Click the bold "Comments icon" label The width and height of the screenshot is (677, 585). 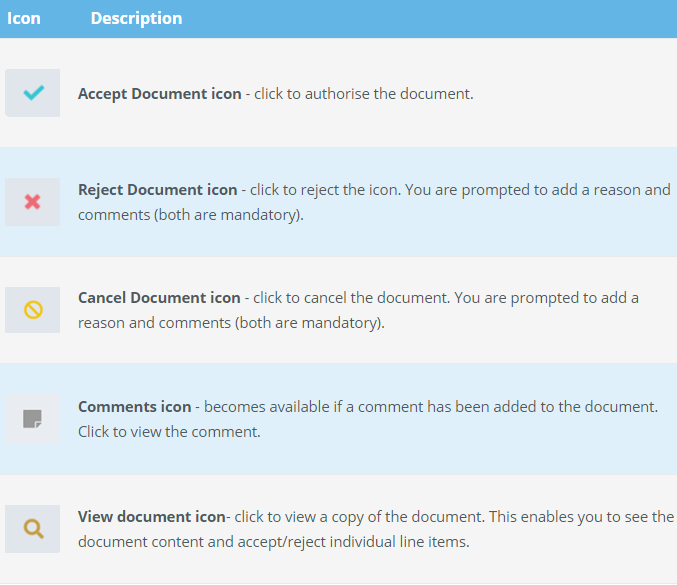134,407
